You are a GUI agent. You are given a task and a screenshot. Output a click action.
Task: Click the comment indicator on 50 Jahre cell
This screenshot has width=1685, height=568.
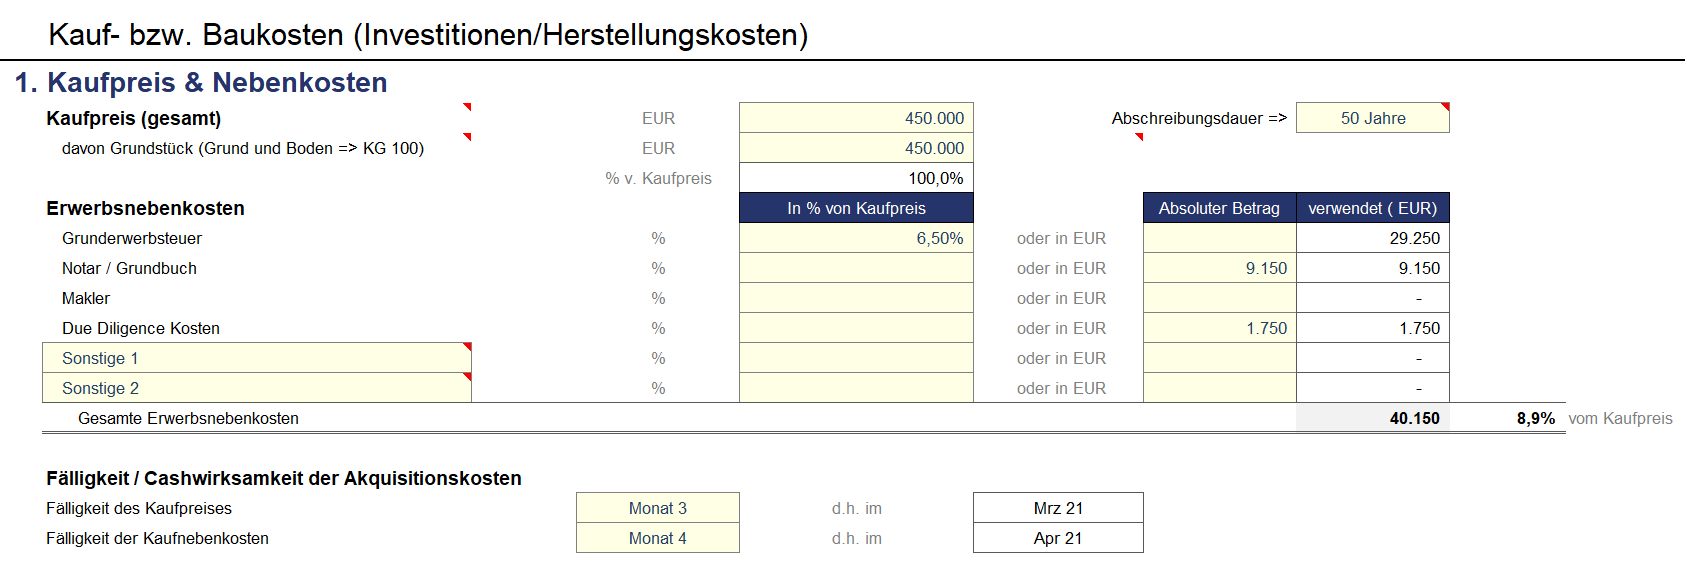click(1445, 106)
